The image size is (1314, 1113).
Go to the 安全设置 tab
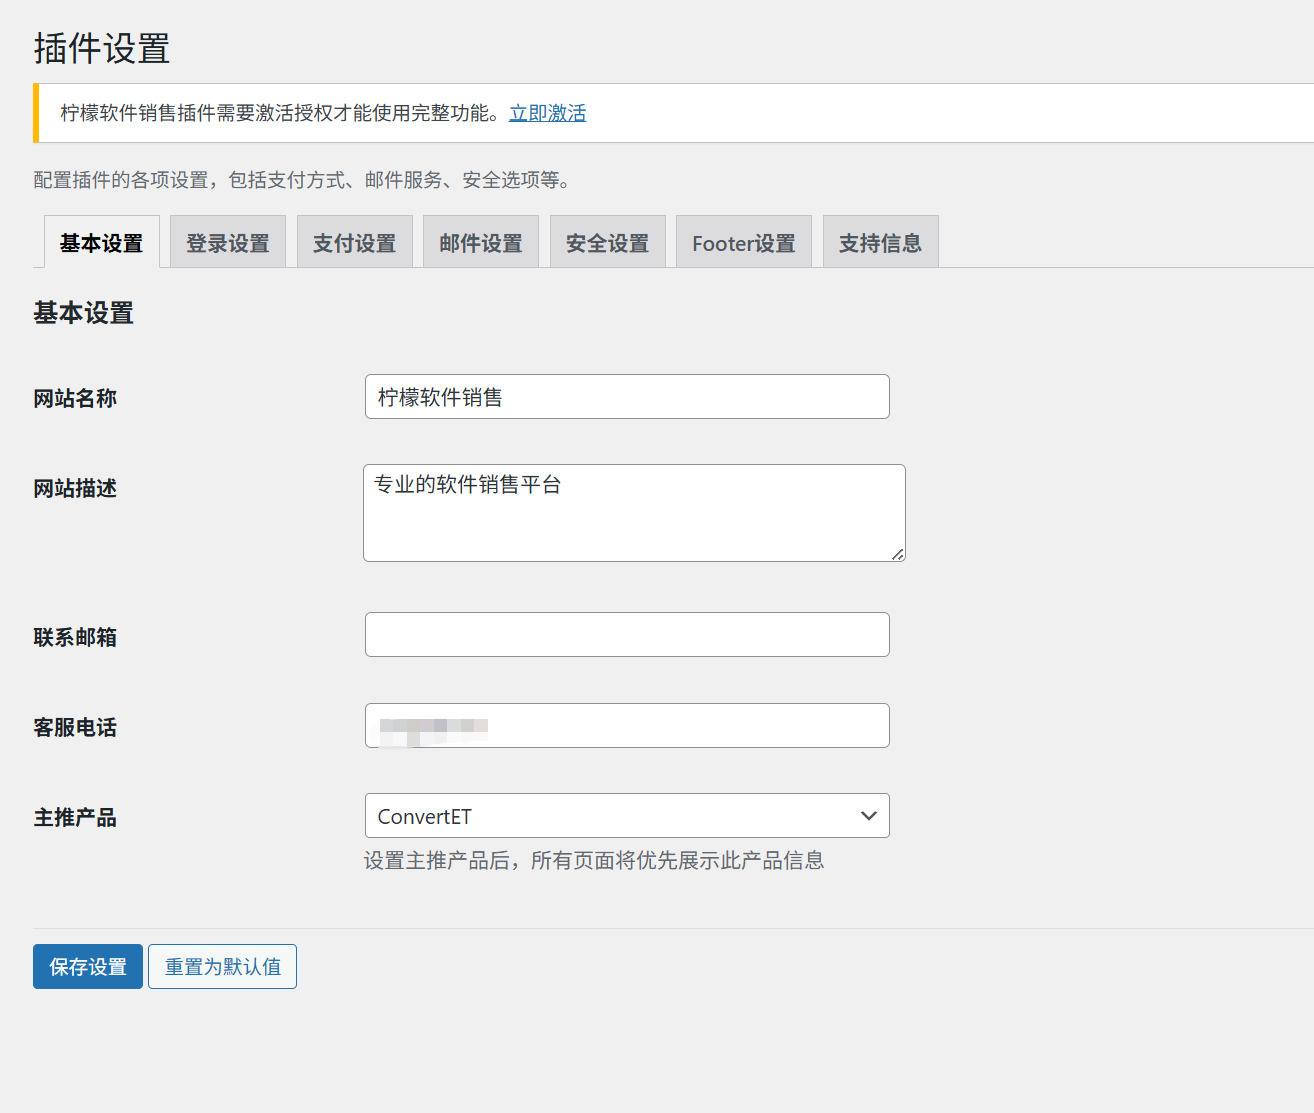pyautogui.click(x=607, y=243)
